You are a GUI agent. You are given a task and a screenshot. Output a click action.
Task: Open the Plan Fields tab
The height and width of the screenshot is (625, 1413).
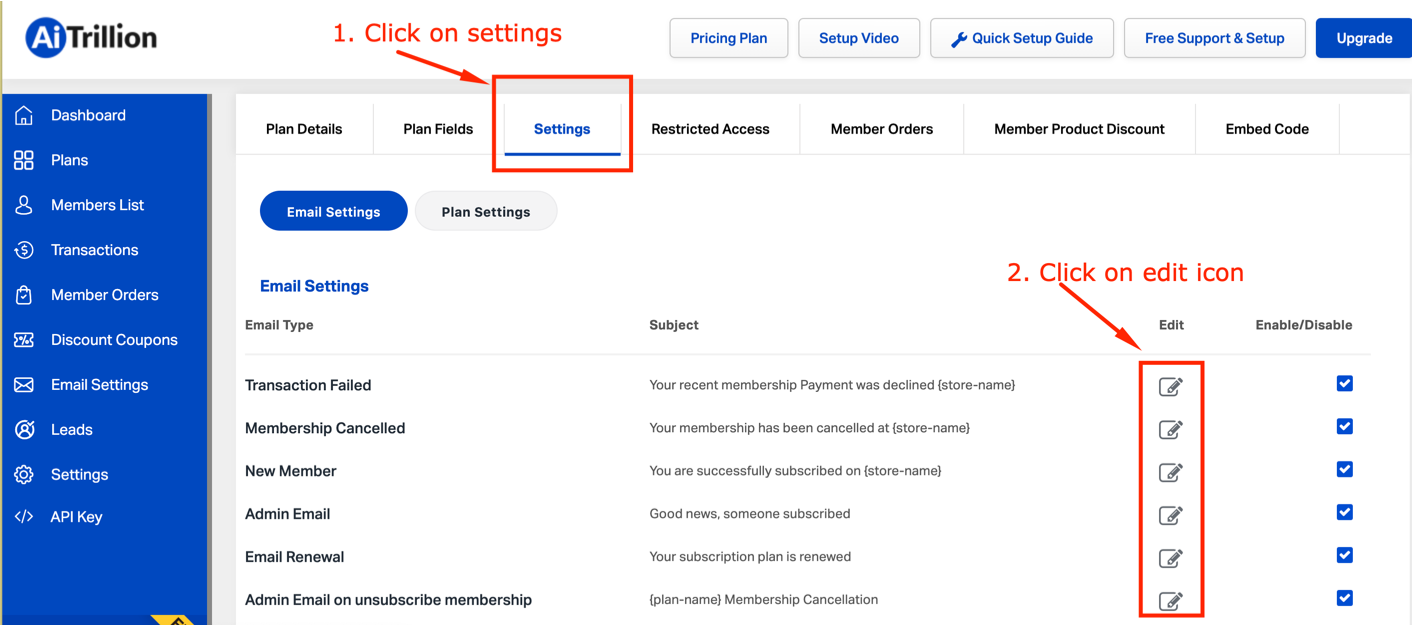(438, 129)
